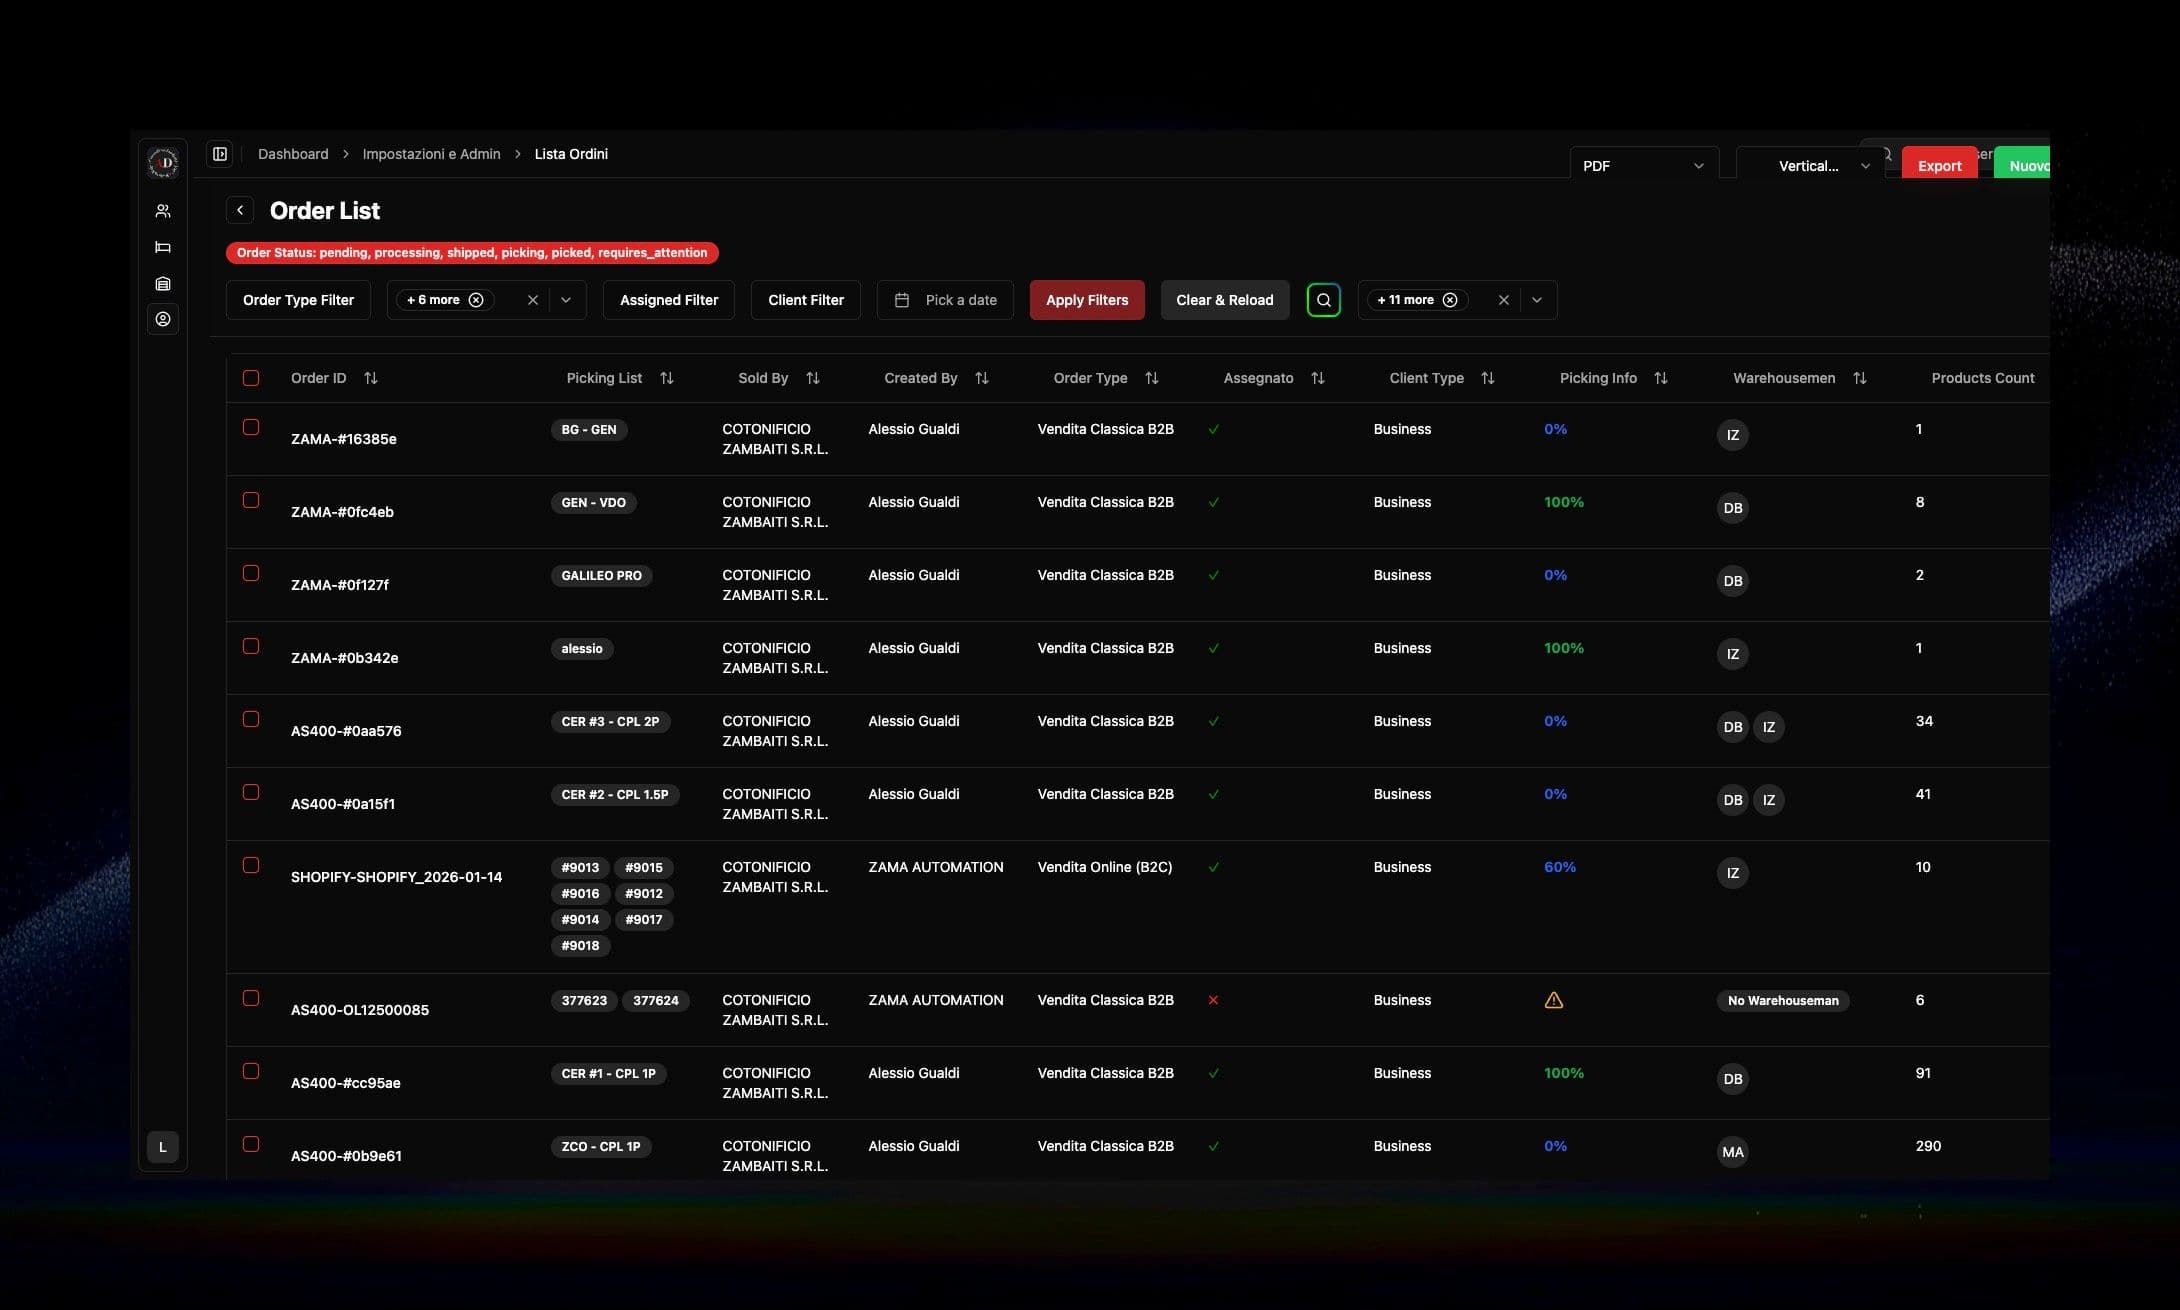
Task: Click the green-outlined search icon button
Action: point(1323,300)
